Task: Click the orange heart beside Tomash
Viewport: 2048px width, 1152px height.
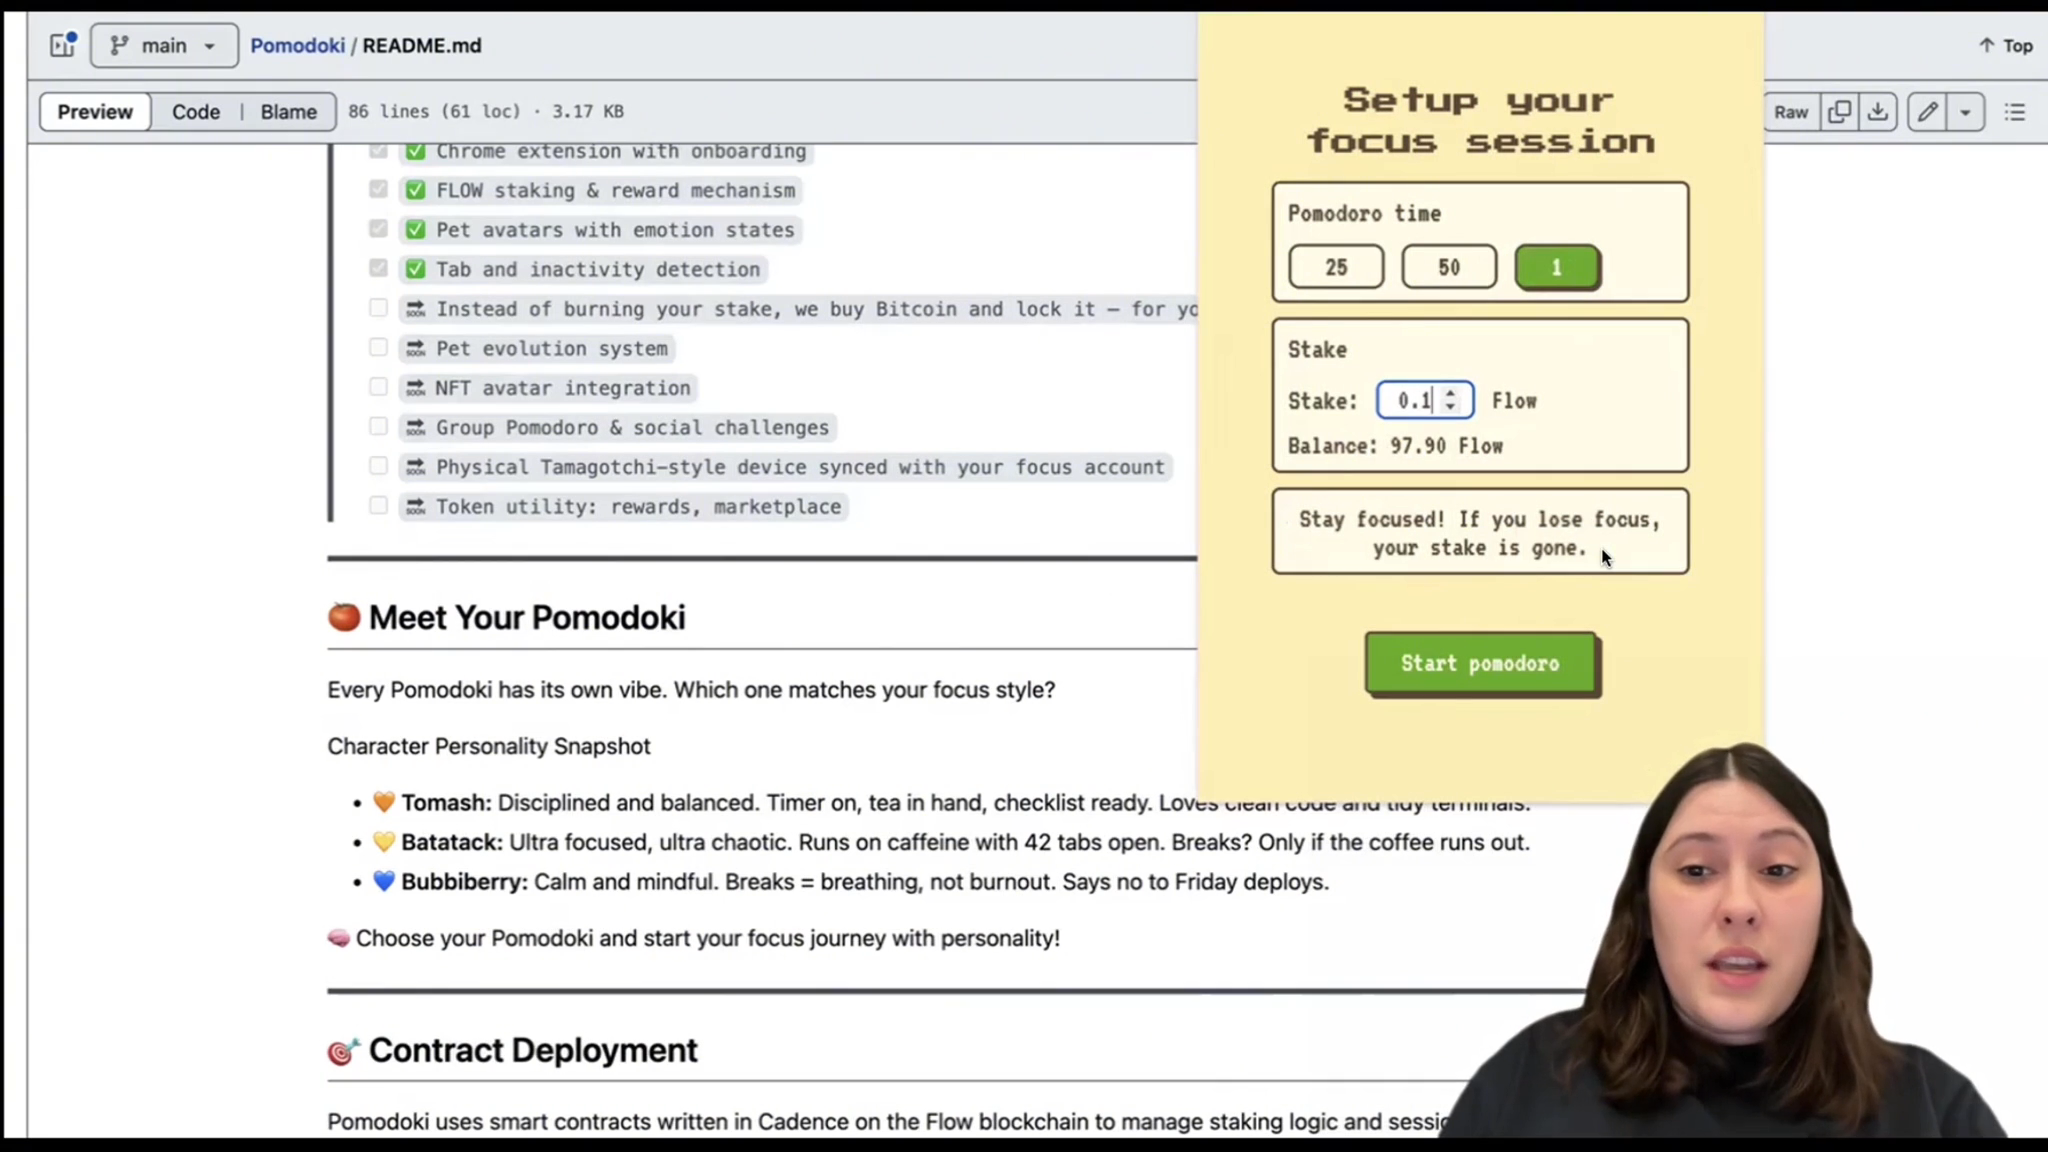Action: click(384, 802)
